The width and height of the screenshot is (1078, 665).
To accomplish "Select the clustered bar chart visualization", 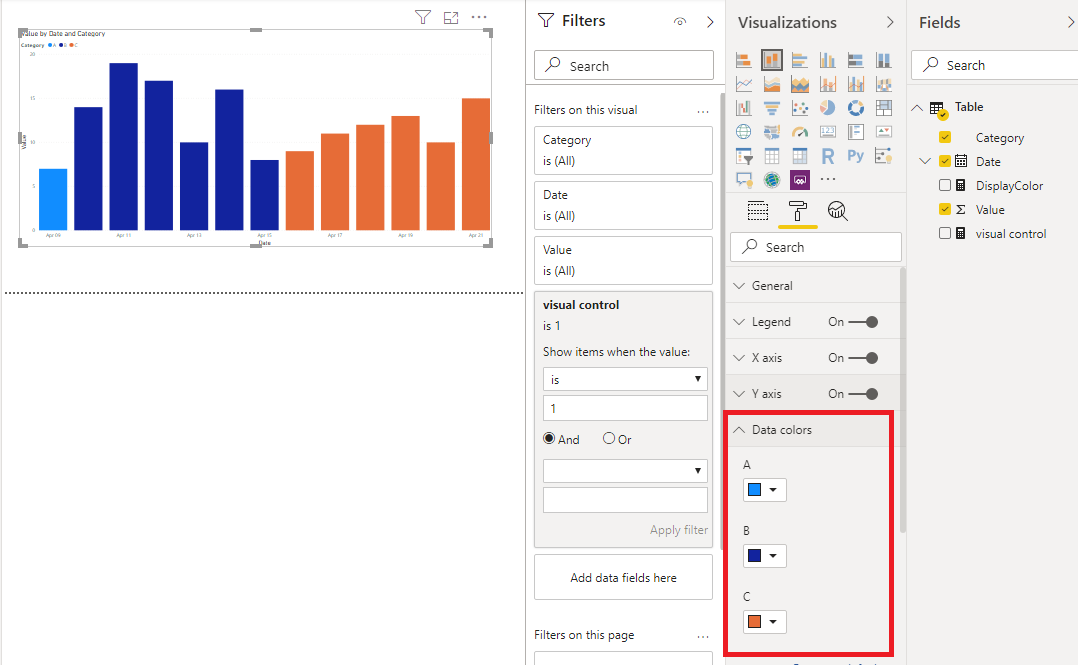I will 800,61.
